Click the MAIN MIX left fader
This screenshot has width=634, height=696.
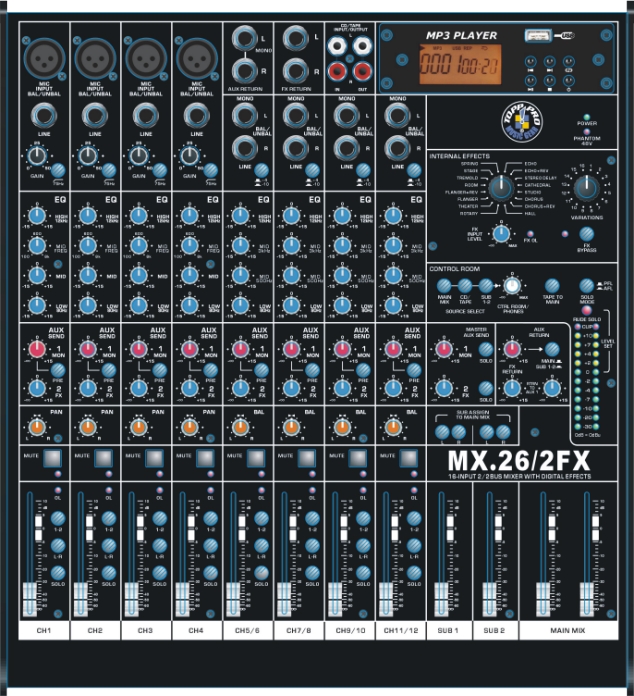pos(543,599)
